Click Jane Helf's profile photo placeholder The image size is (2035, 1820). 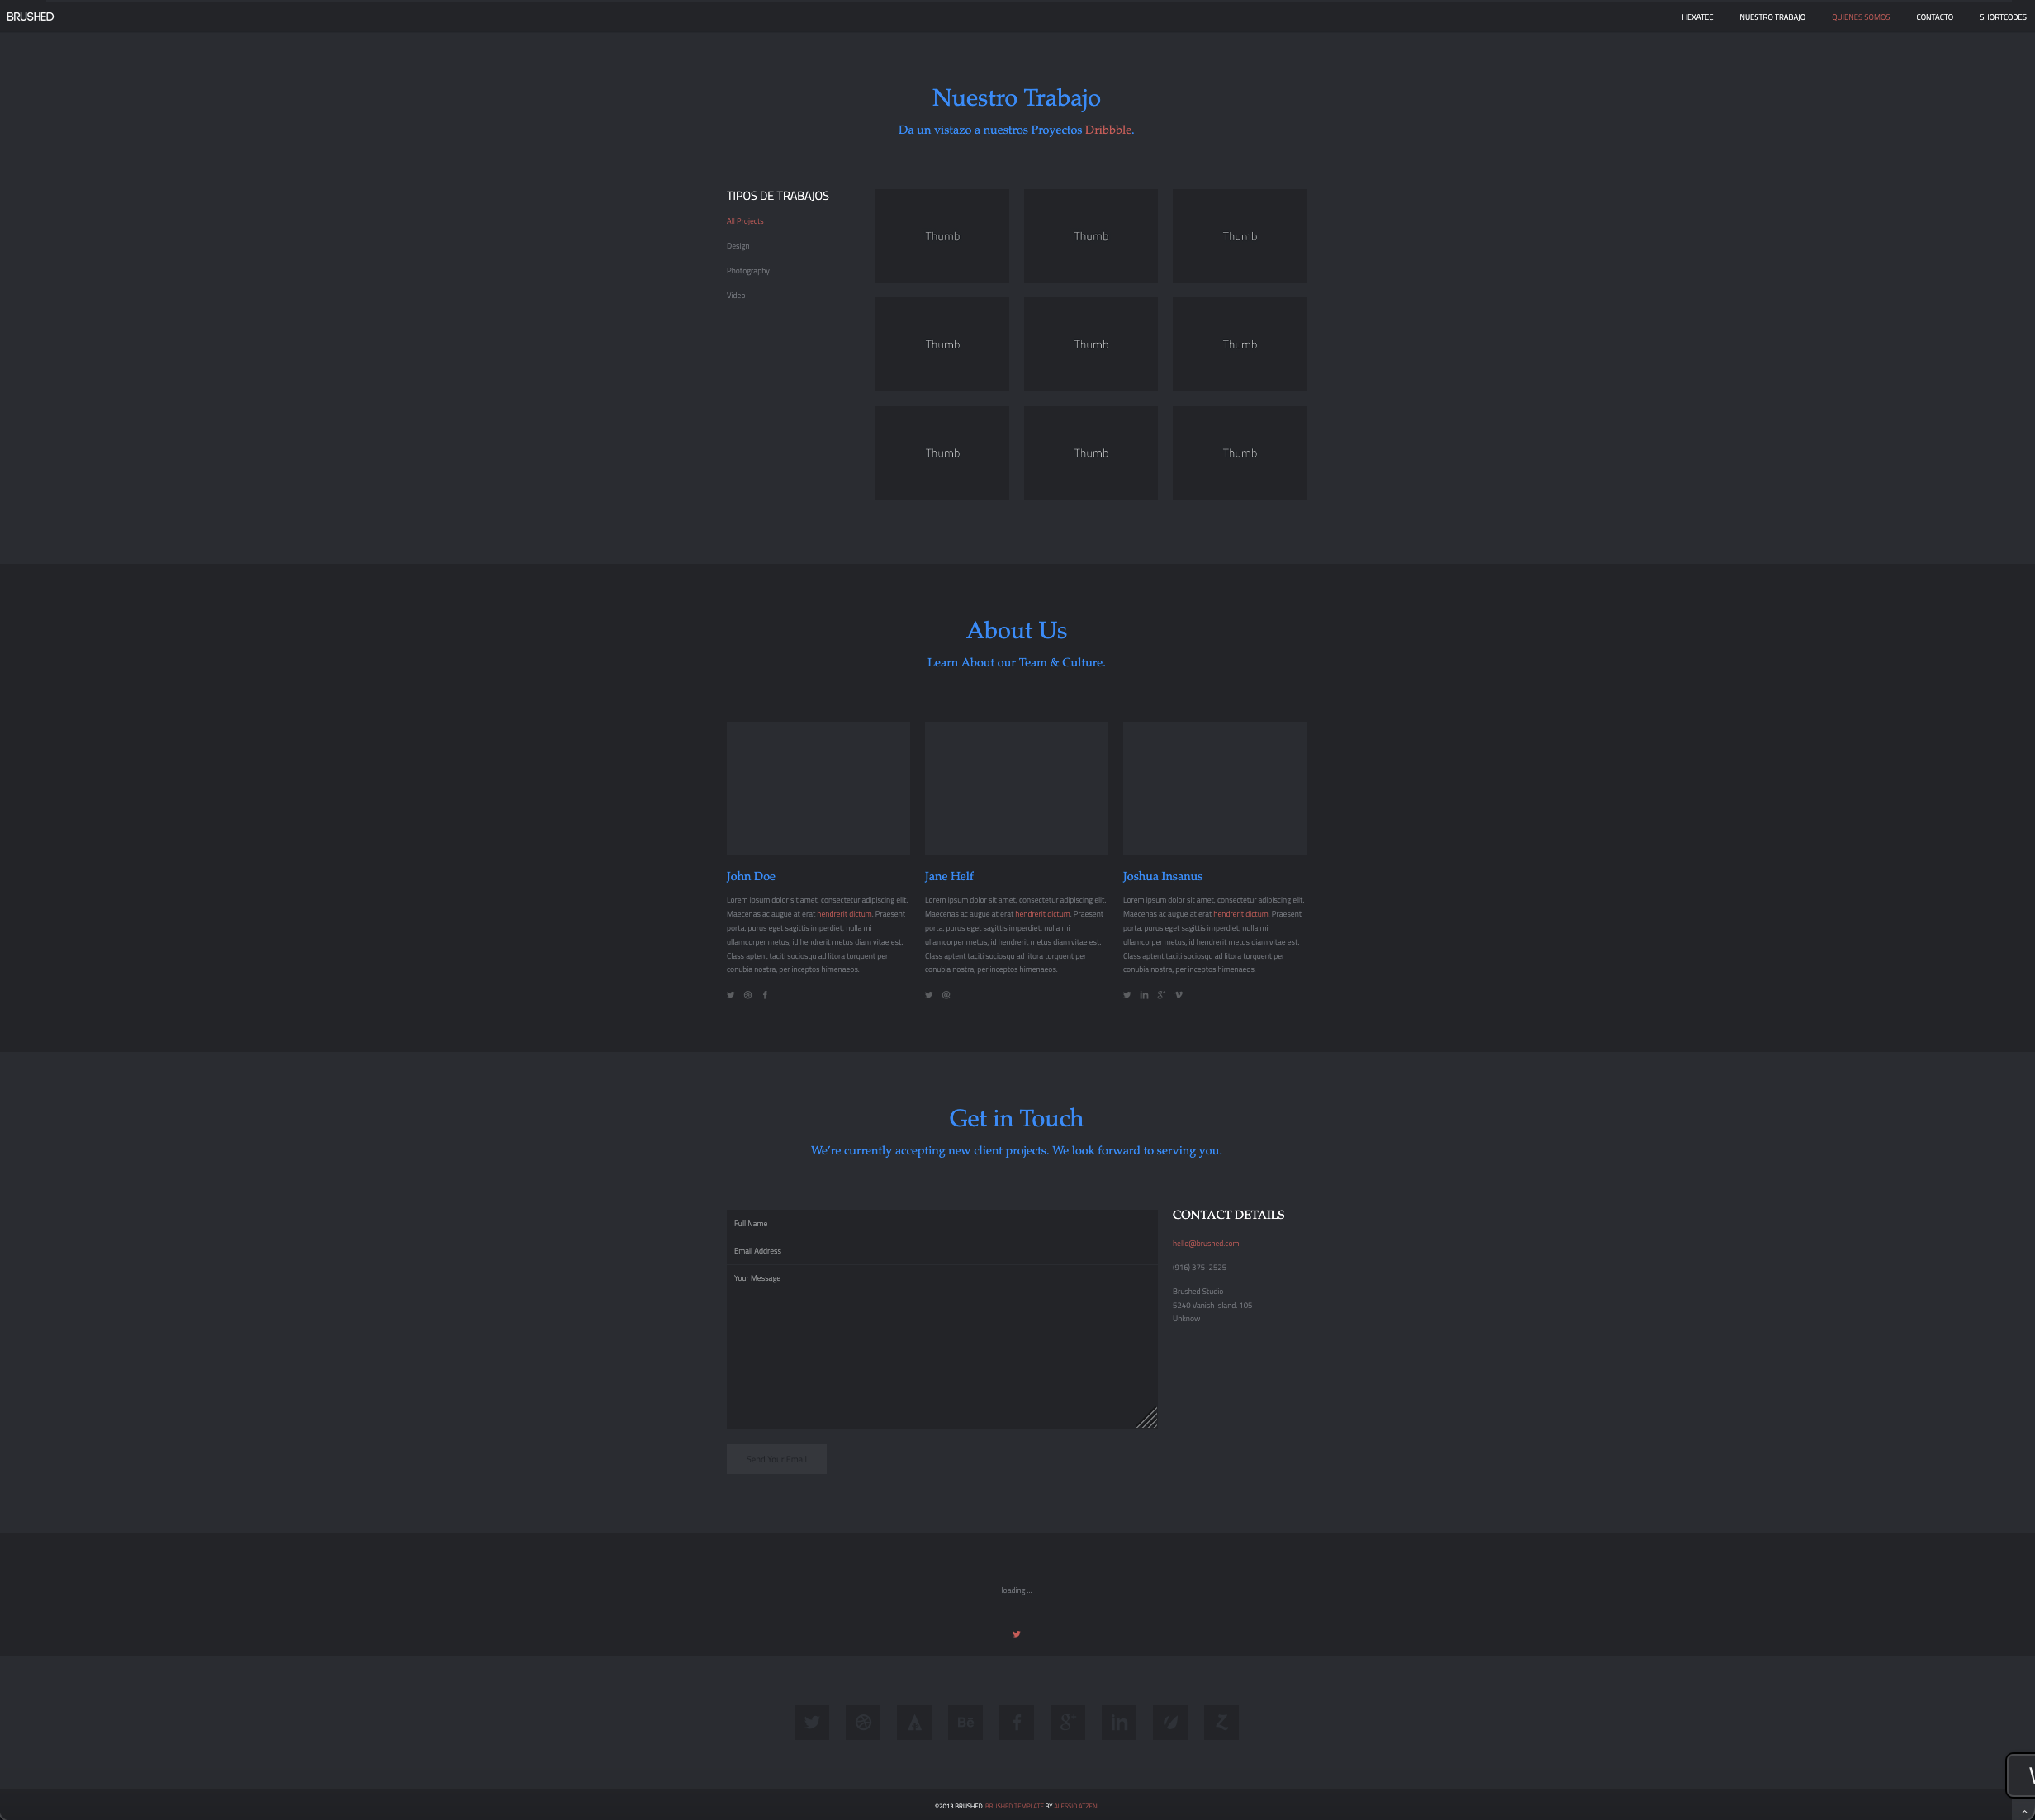[x=1016, y=789]
